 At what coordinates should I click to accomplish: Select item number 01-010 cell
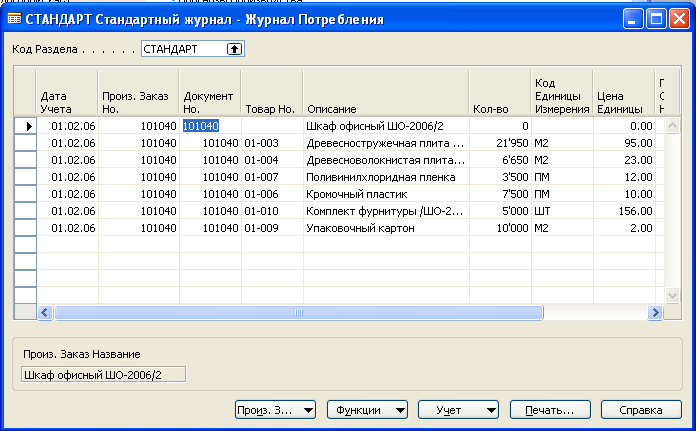273,211
